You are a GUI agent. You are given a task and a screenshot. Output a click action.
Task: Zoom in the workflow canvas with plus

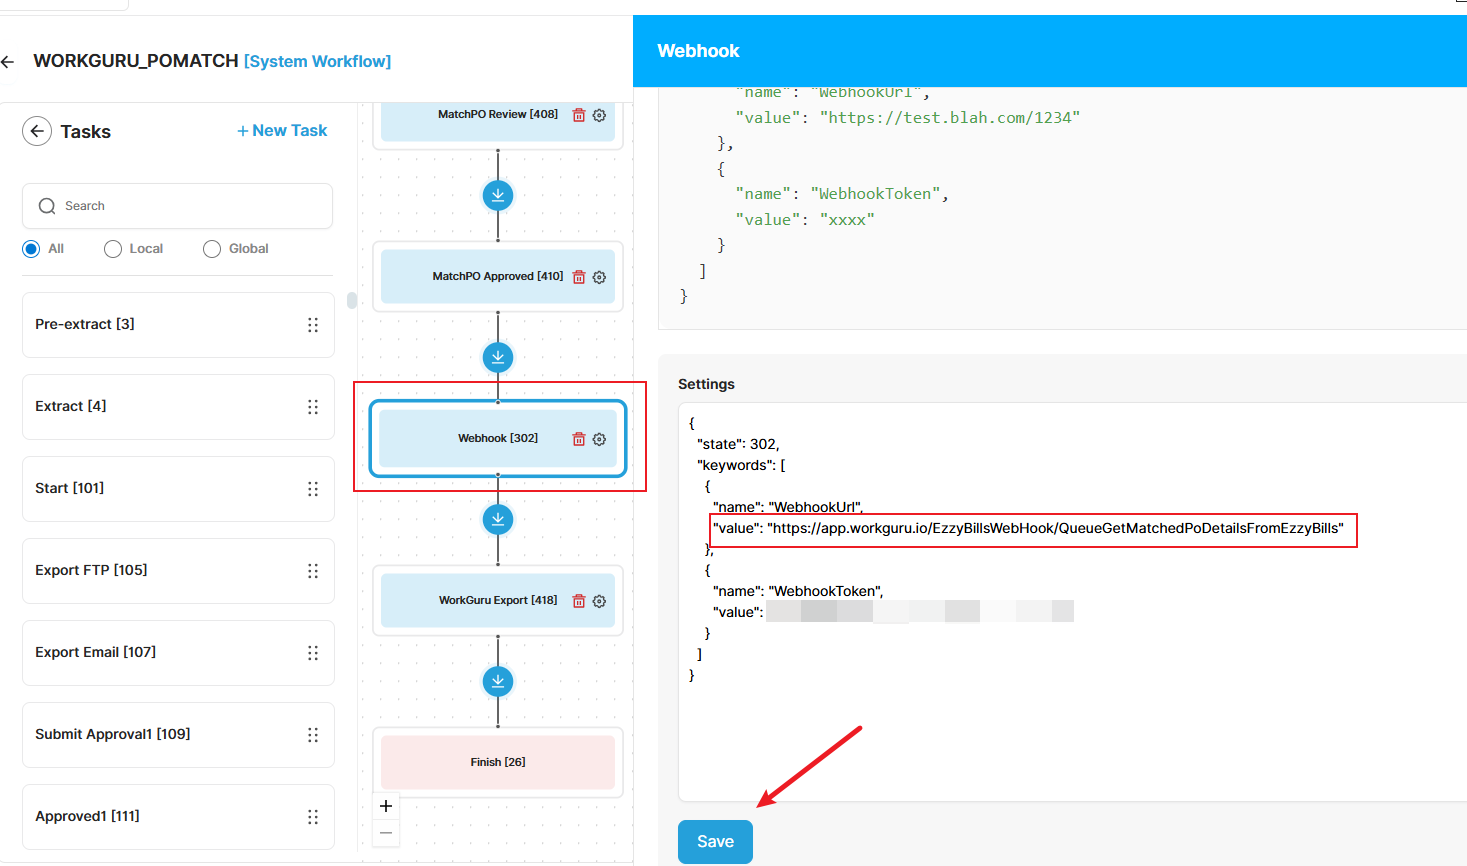tap(386, 806)
